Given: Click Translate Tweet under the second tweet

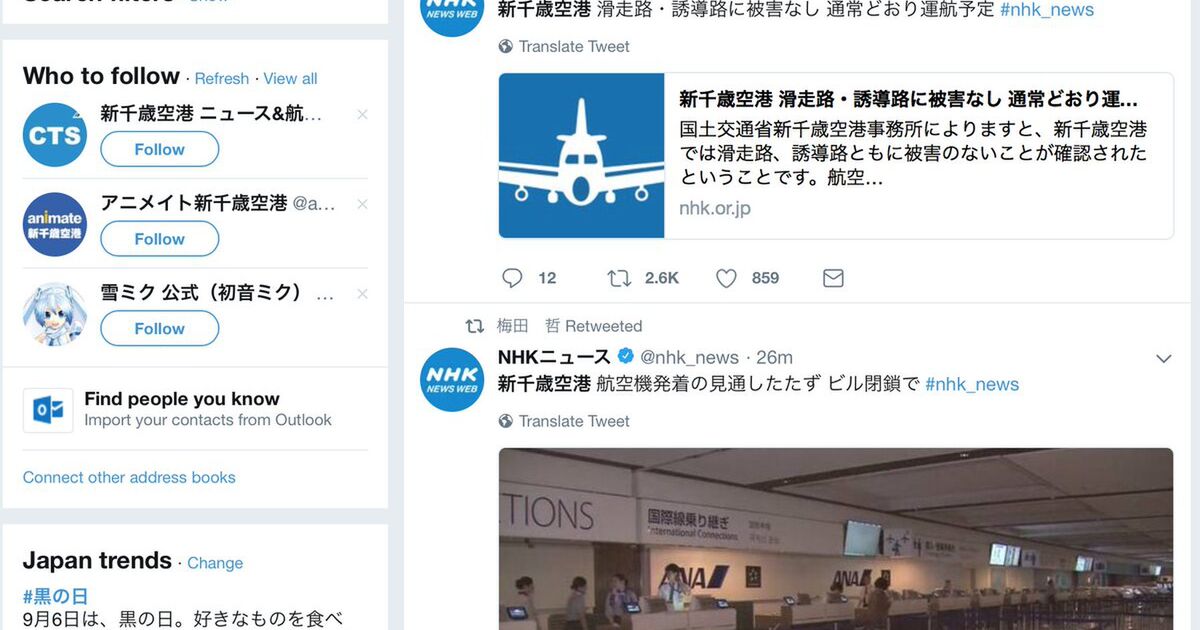Looking at the screenshot, I should coord(574,421).
